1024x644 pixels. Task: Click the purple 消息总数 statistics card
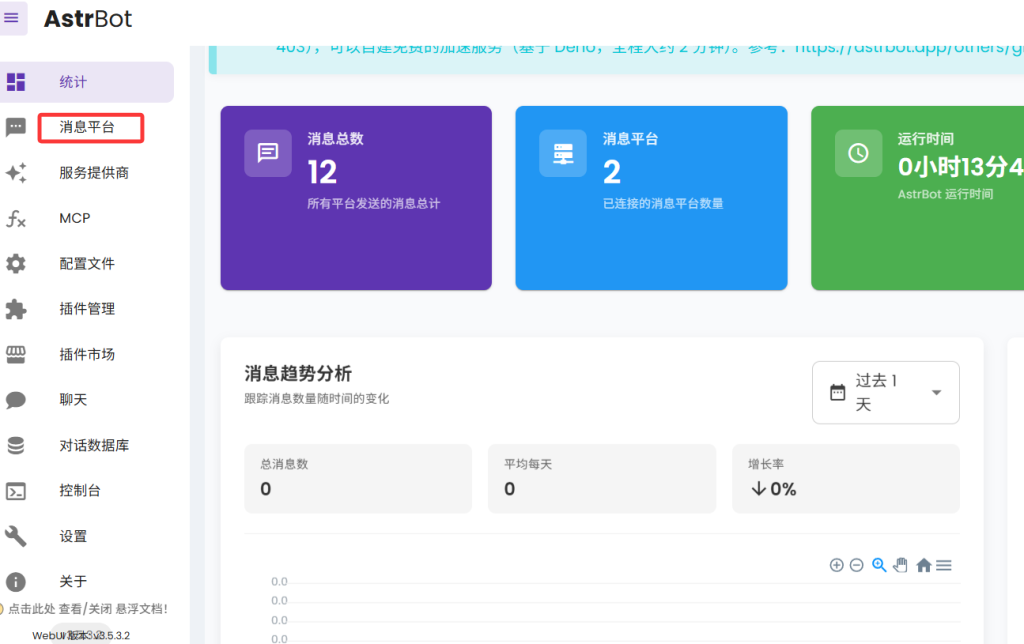(x=355, y=198)
